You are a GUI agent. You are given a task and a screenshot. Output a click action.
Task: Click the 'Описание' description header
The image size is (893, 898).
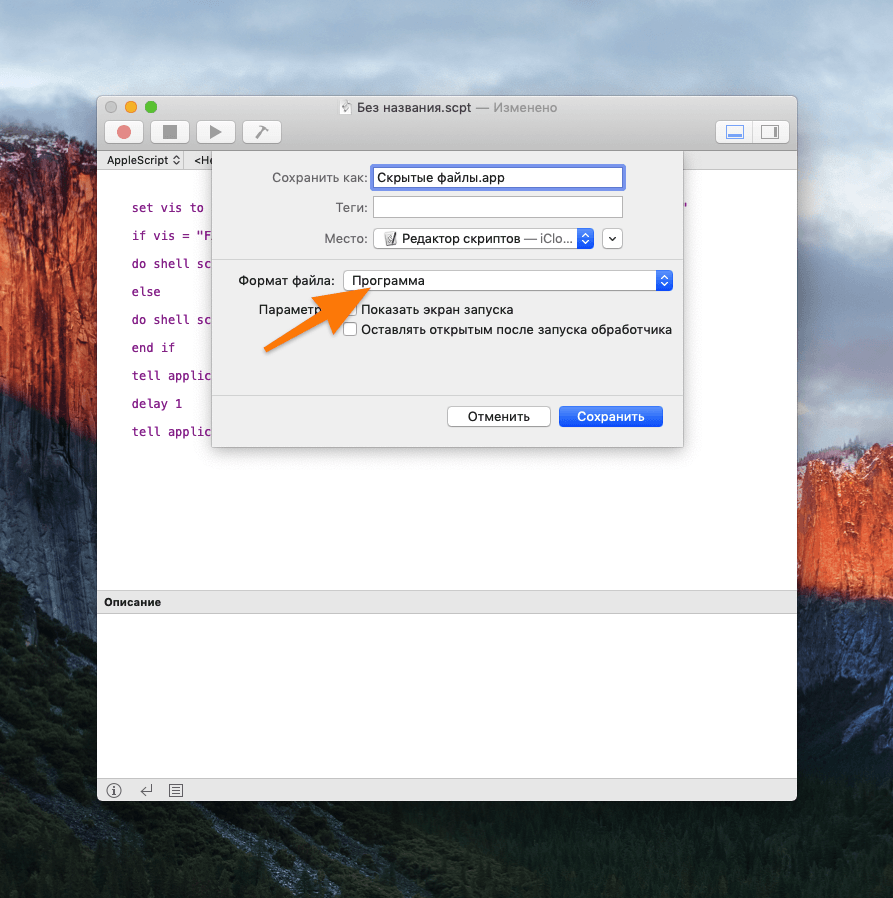point(132,602)
